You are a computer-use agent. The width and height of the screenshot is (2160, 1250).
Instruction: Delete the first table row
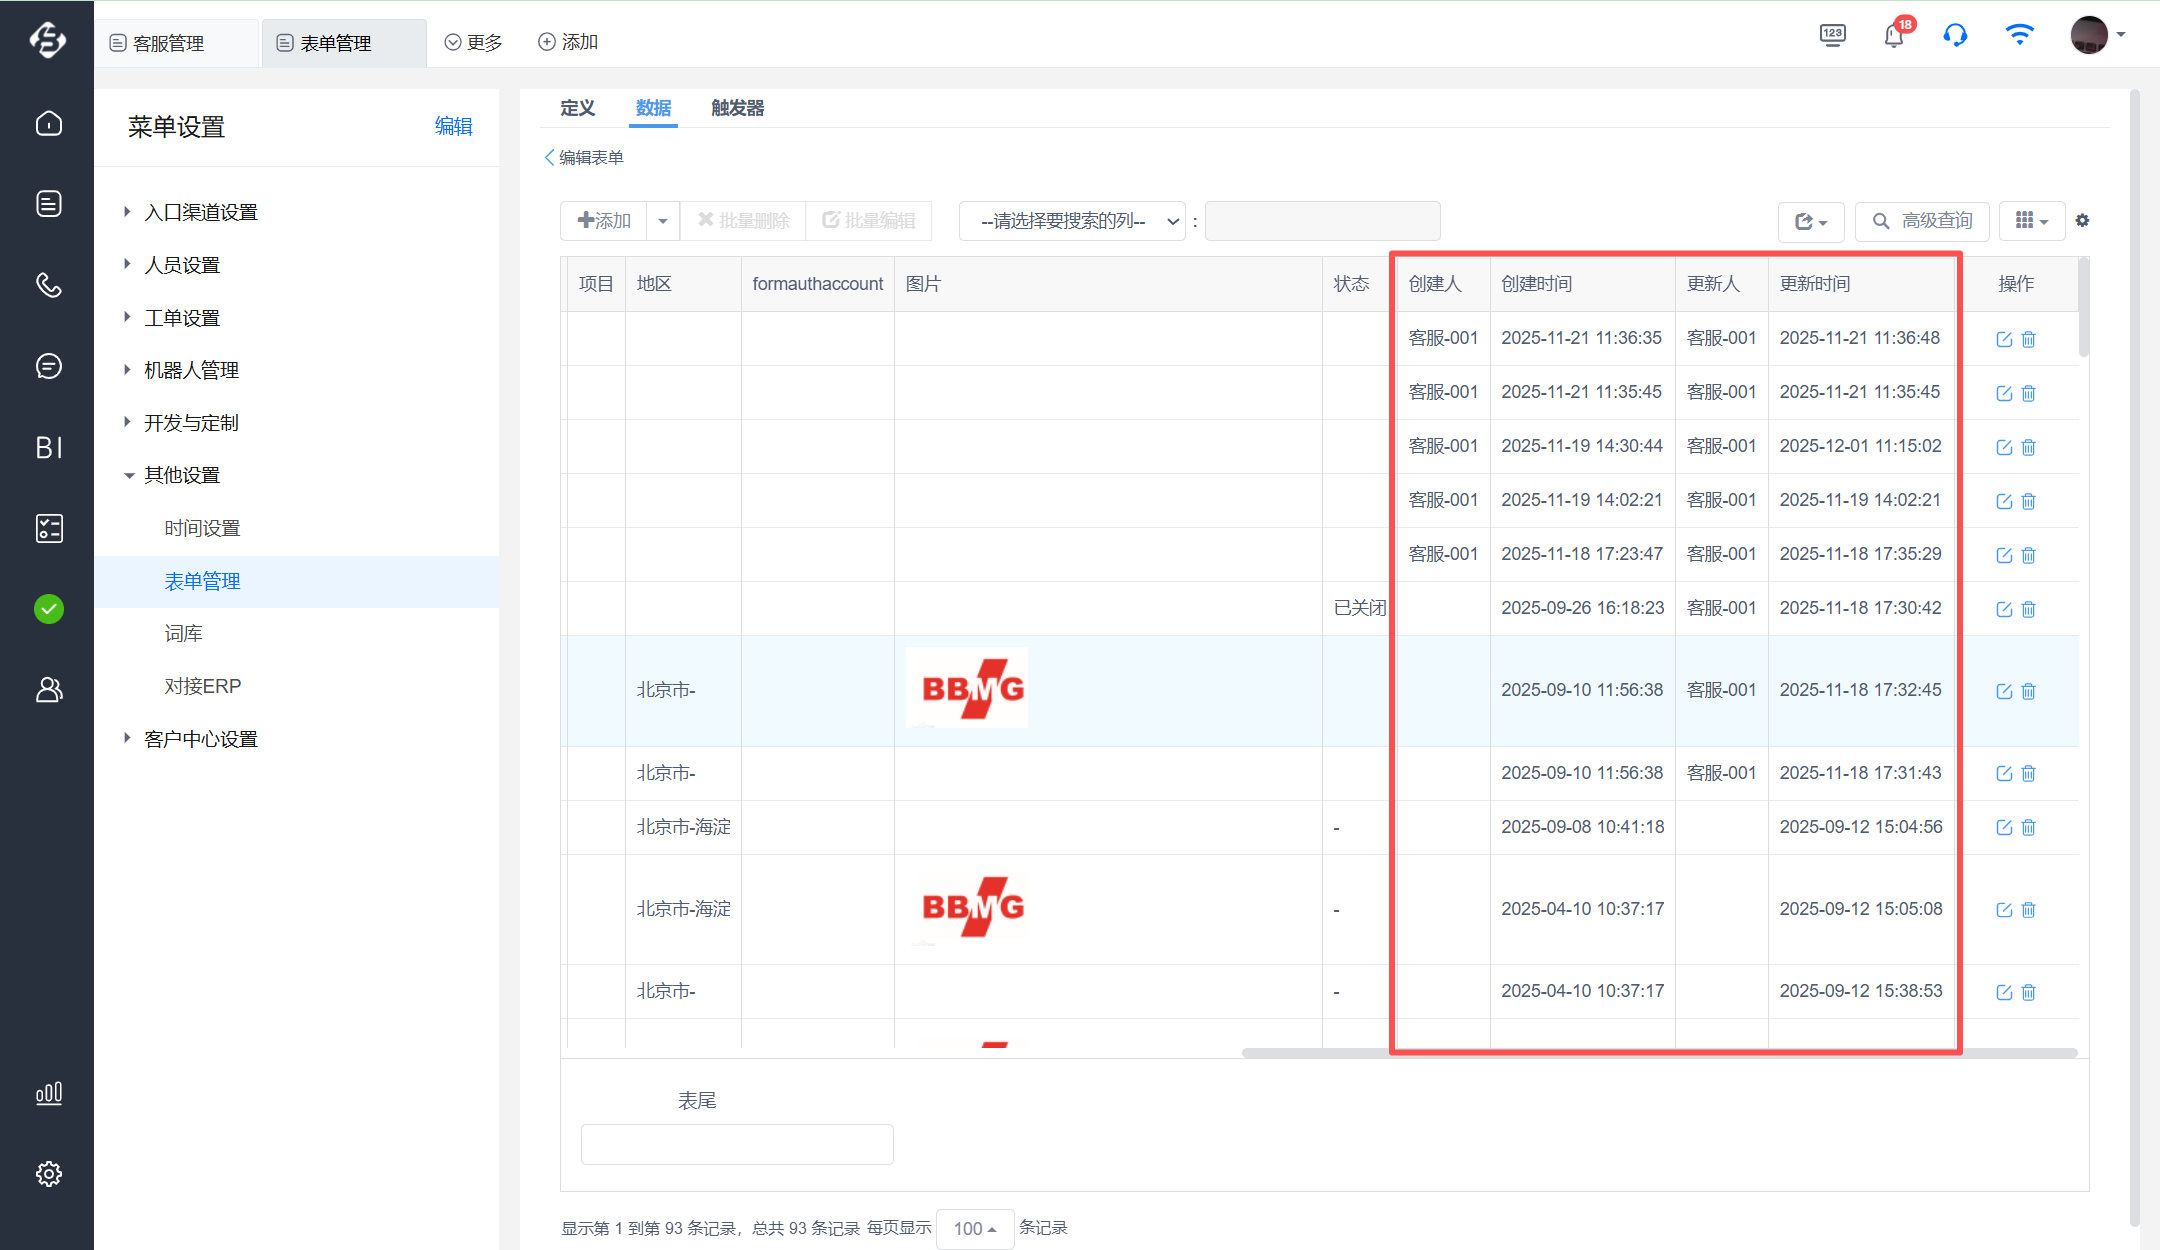pyautogui.click(x=2028, y=339)
